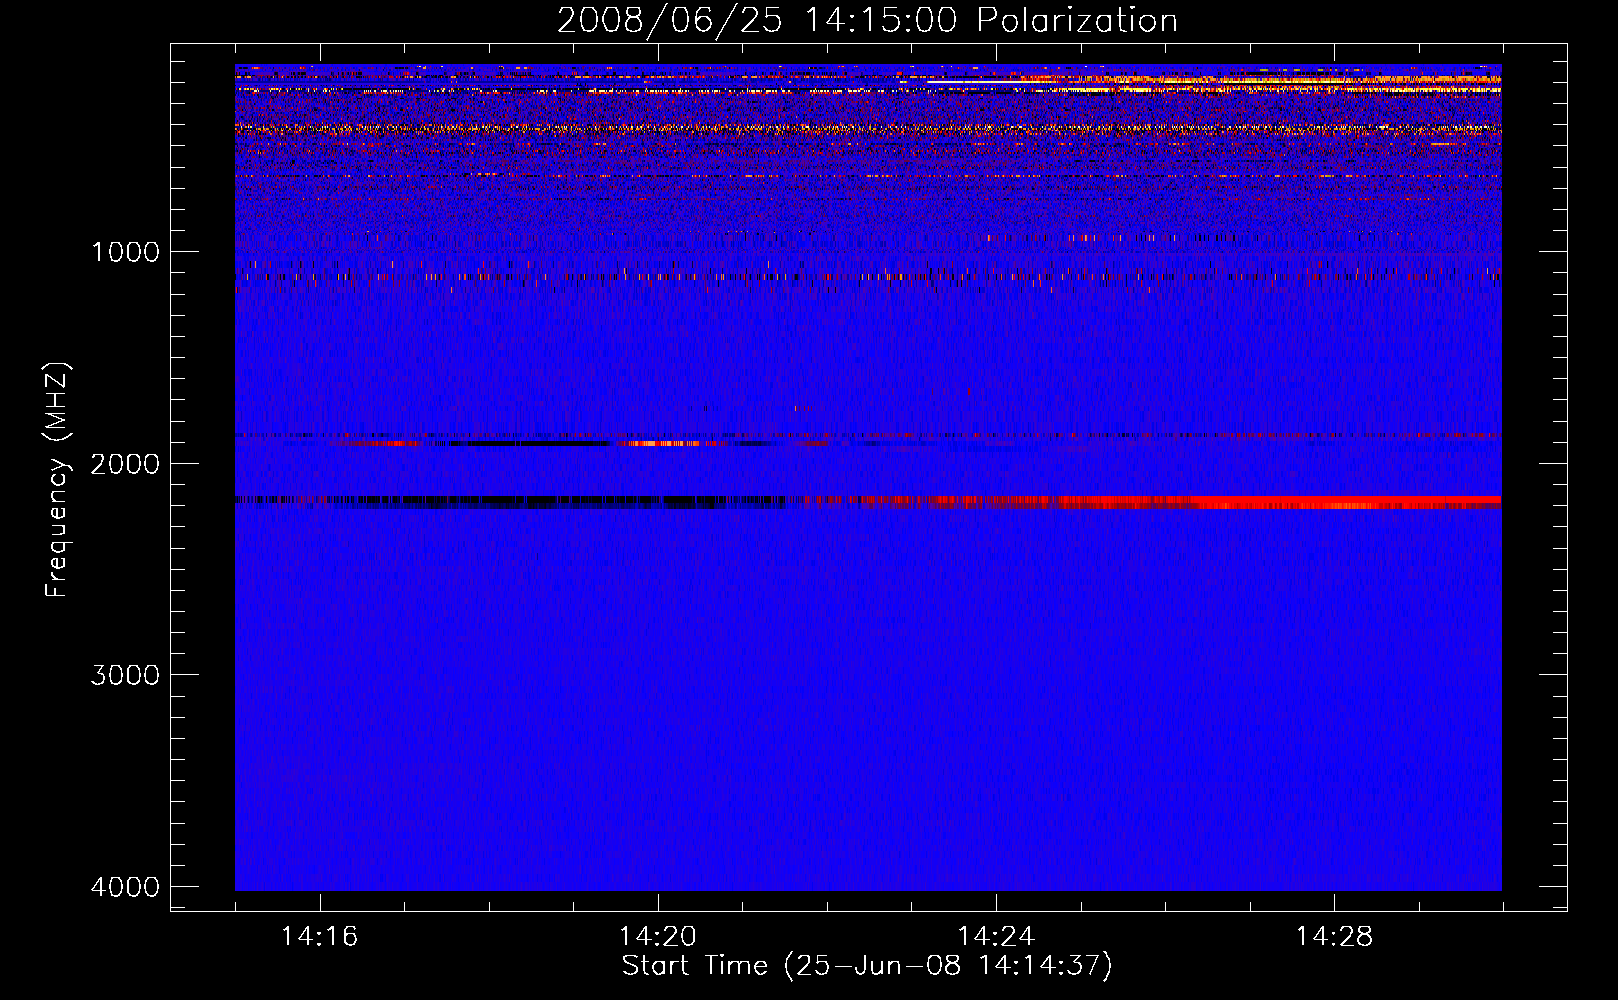Click the bright red band near 2200 MHz

pos(1280,502)
